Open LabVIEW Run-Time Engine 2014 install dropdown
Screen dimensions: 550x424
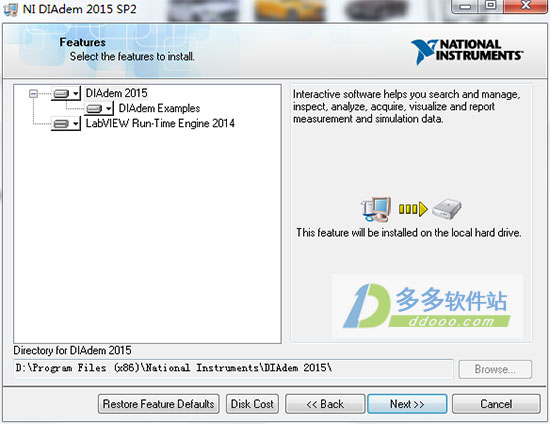[66, 123]
